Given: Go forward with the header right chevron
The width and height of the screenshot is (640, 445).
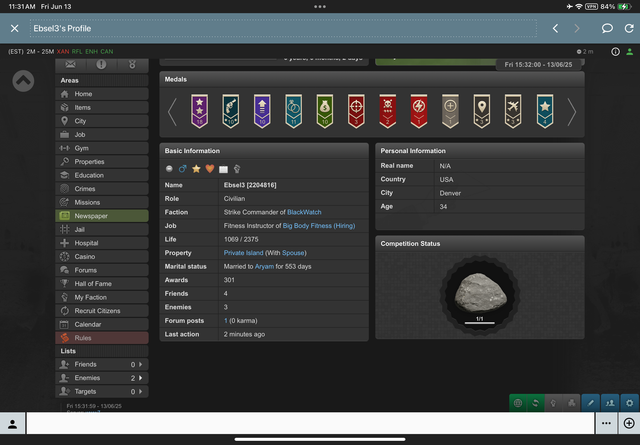Looking at the screenshot, I should point(577,28).
